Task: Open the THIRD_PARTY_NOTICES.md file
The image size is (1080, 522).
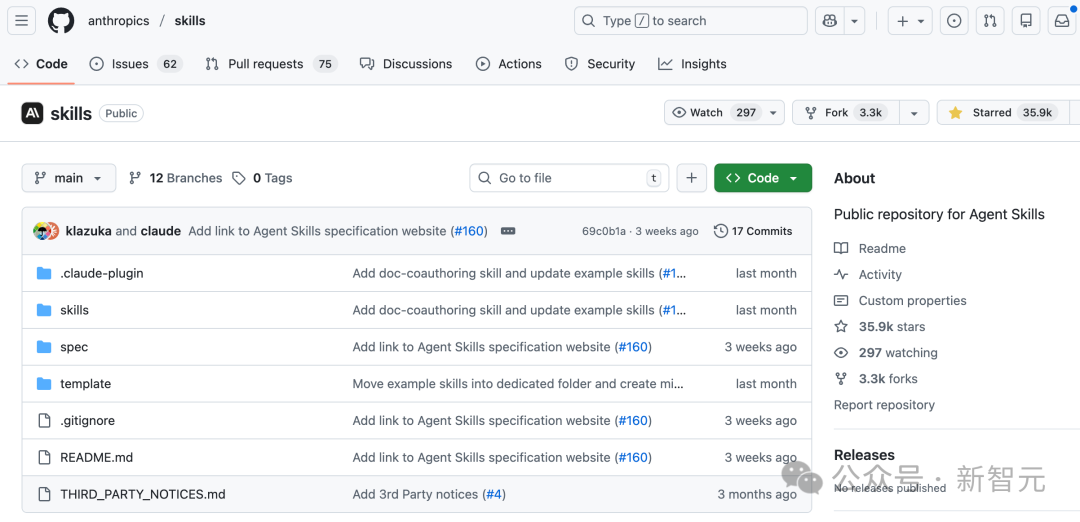Action: click(143, 494)
